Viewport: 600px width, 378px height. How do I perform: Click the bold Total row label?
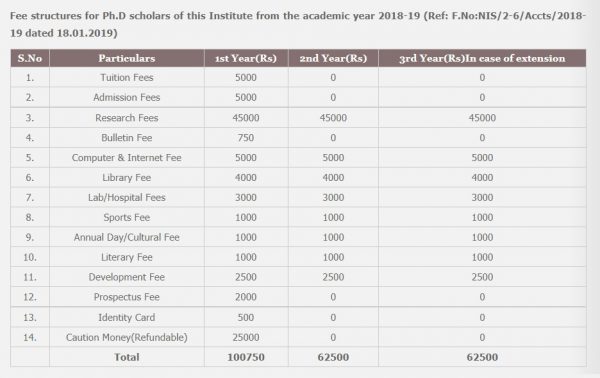click(x=127, y=357)
